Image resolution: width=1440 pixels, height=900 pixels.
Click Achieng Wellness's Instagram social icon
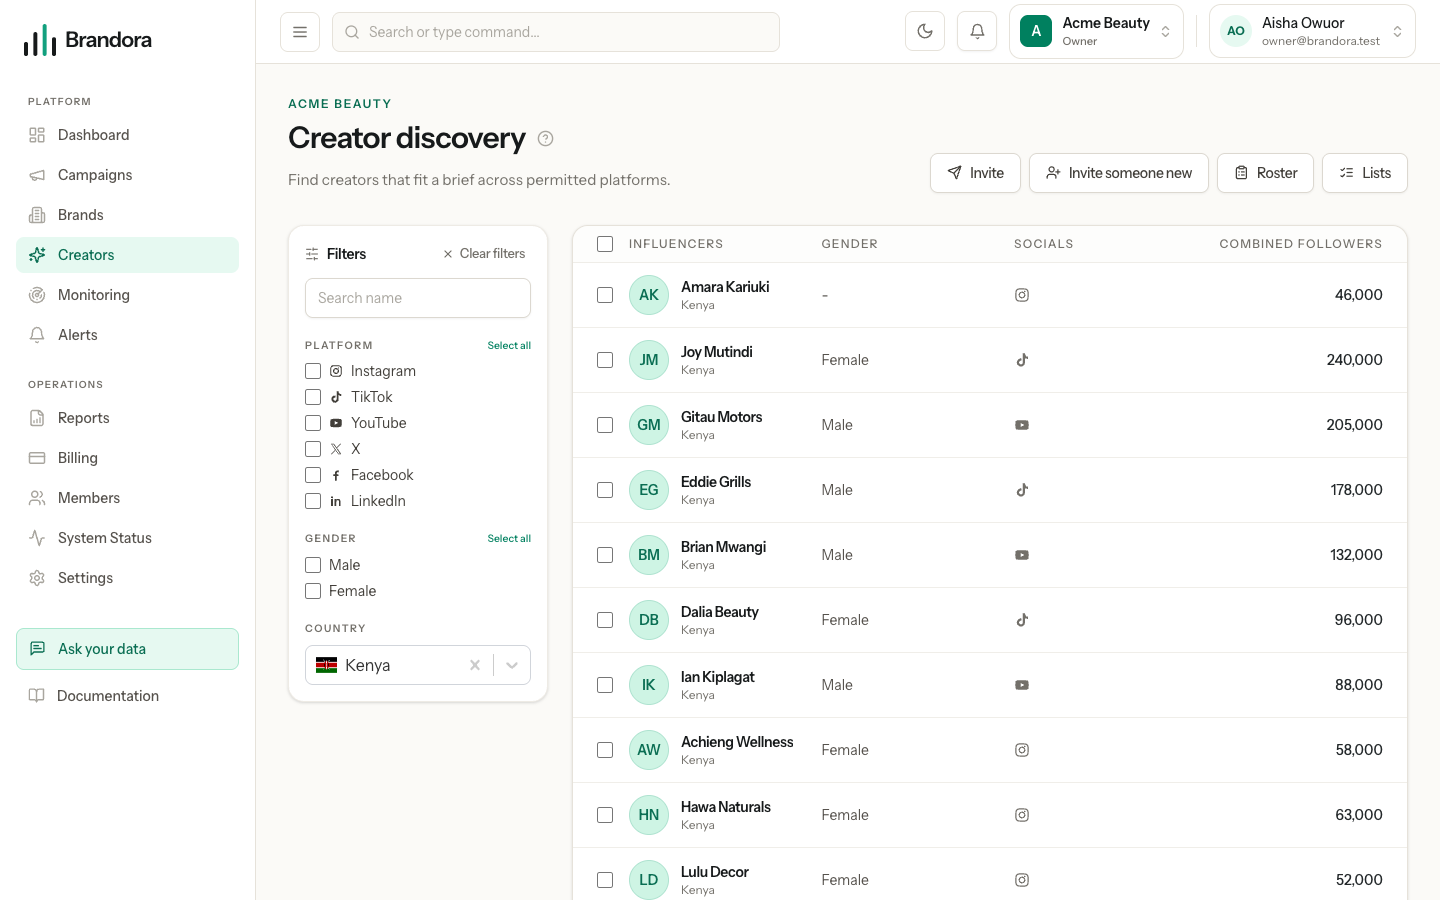tap(1022, 750)
